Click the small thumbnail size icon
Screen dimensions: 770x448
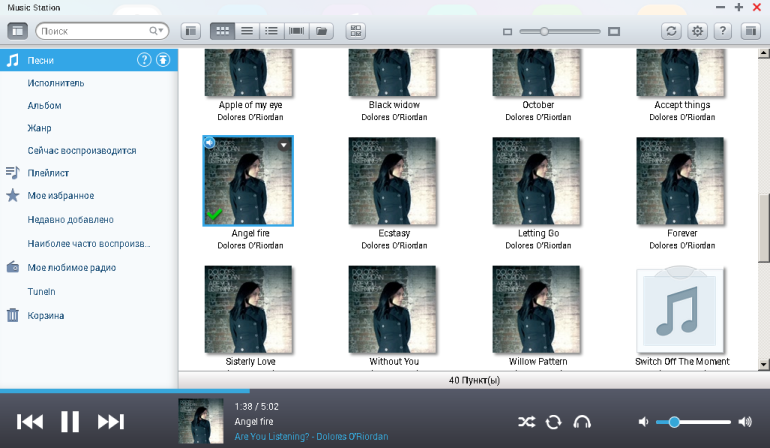click(x=507, y=31)
